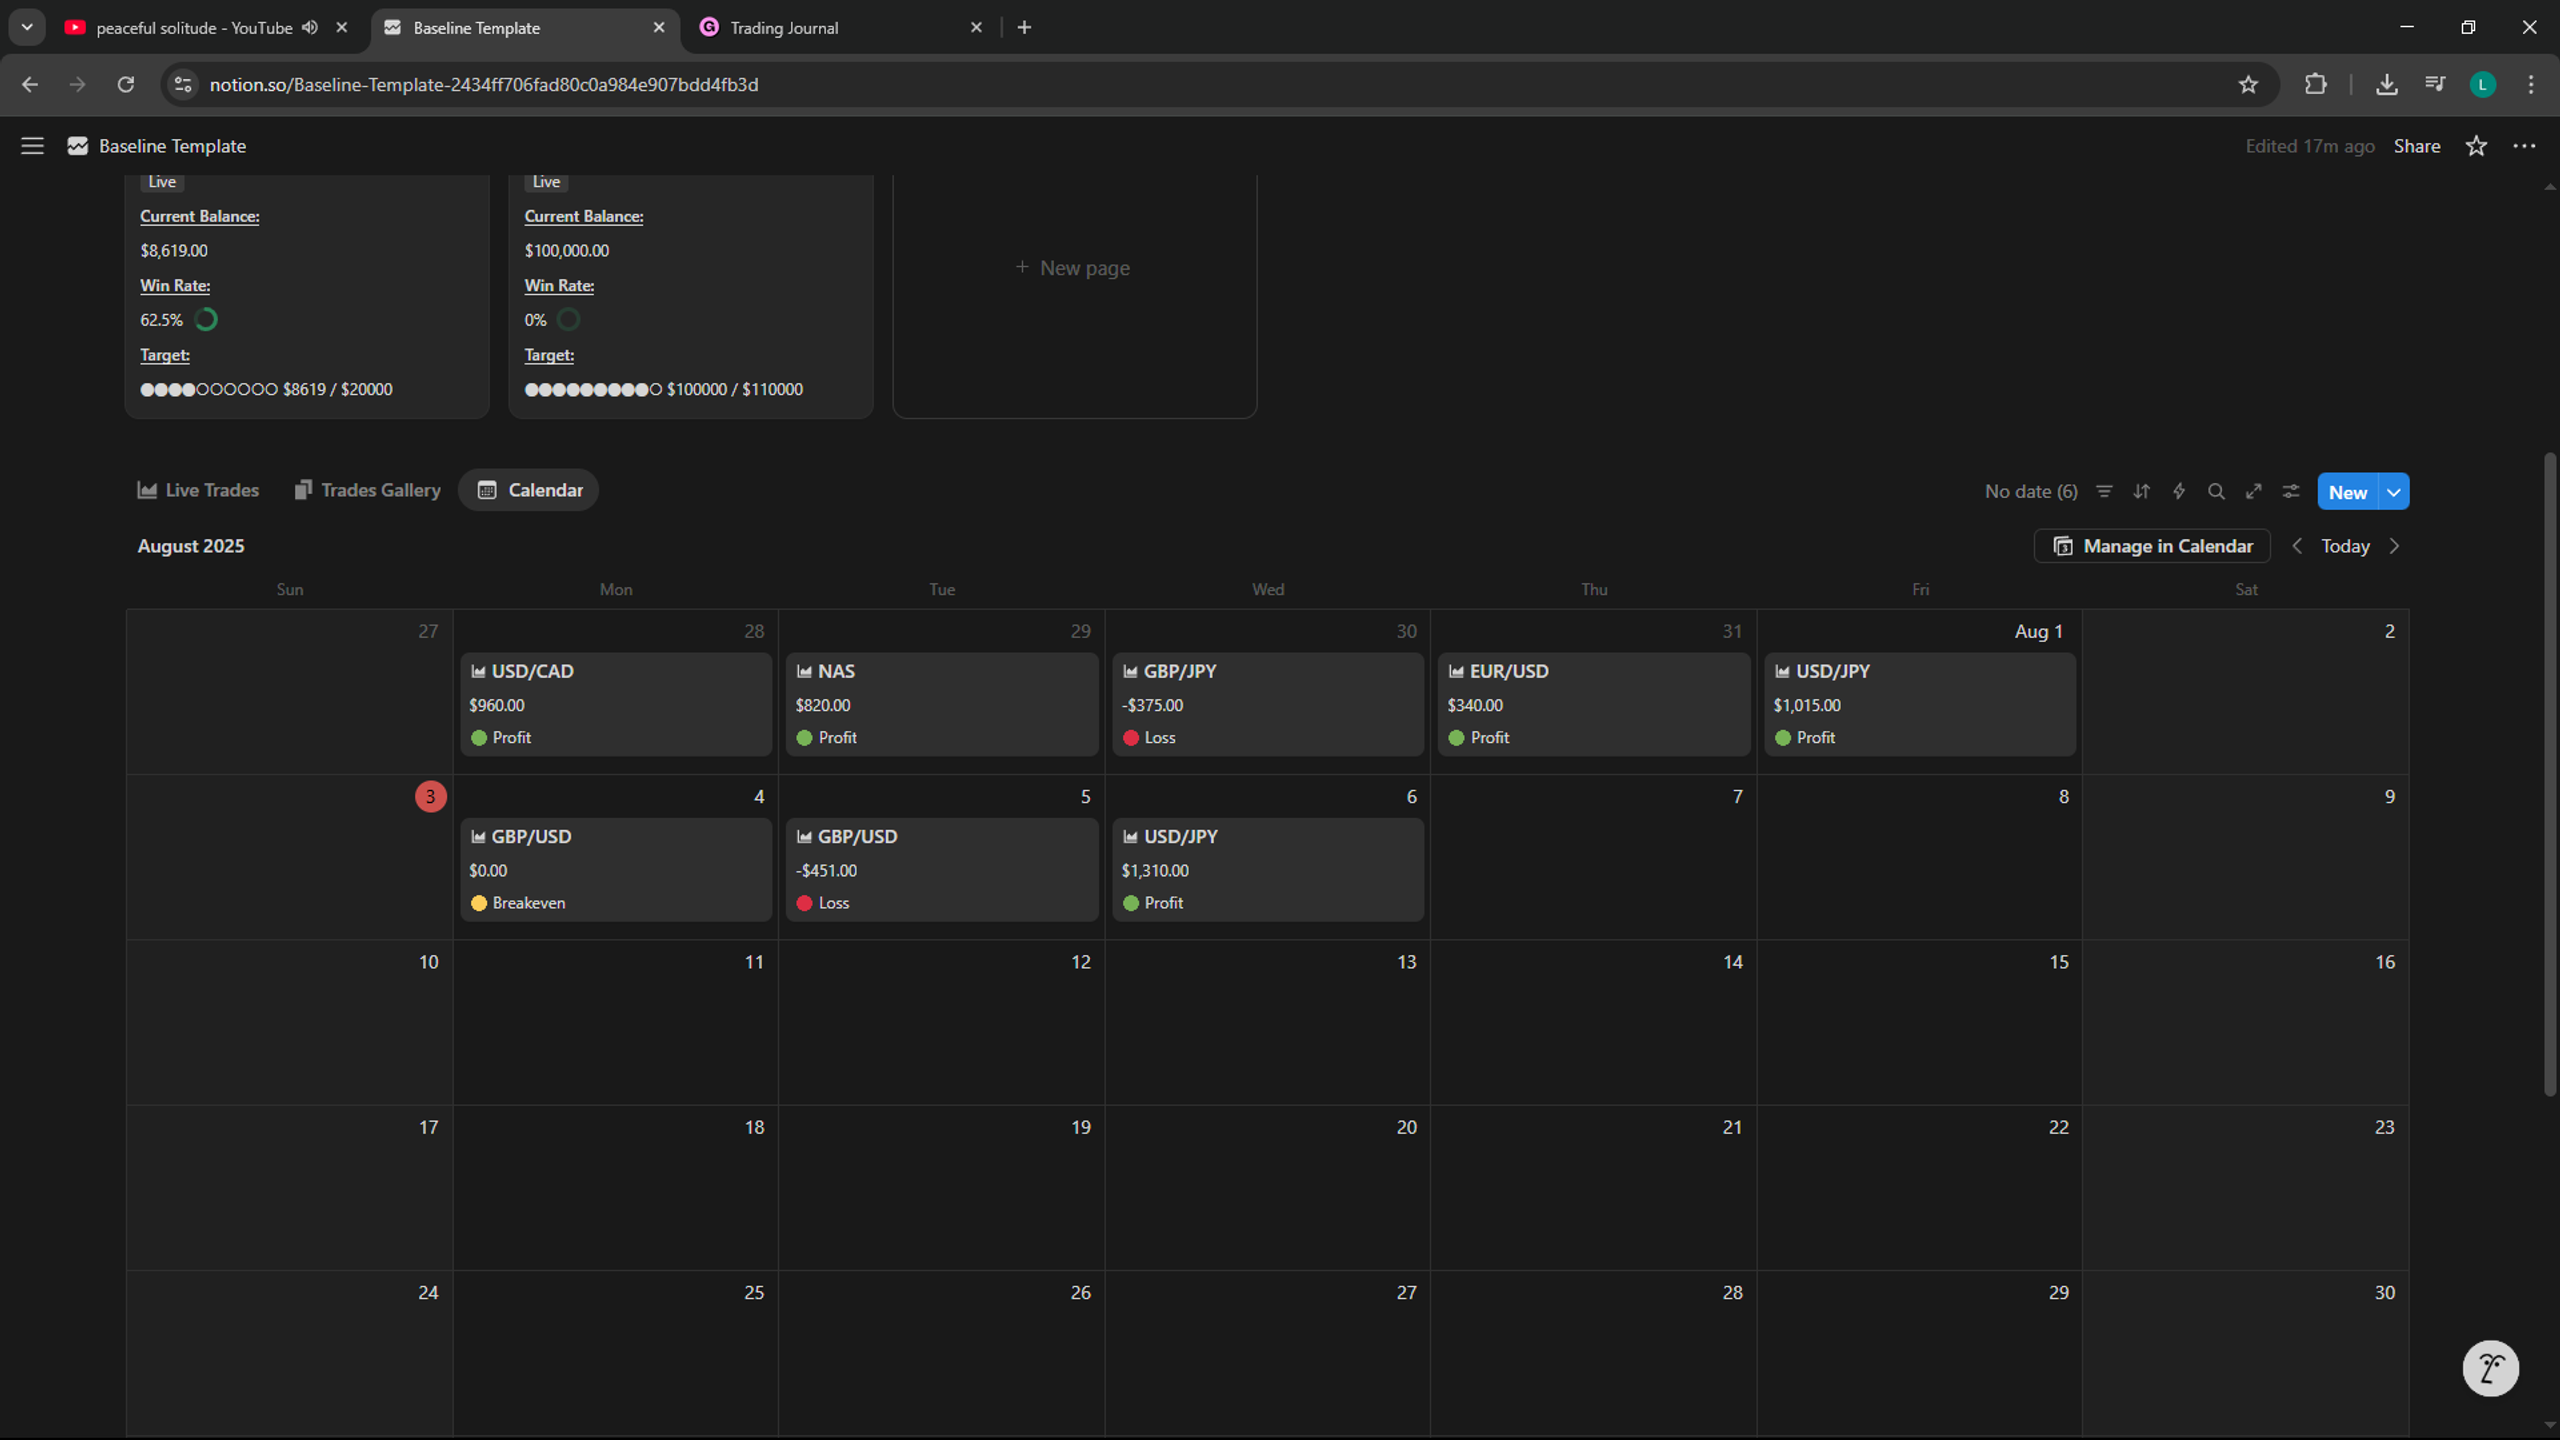The height and width of the screenshot is (1440, 2560).
Task: Select the Calendar view tab
Action: coord(529,490)
